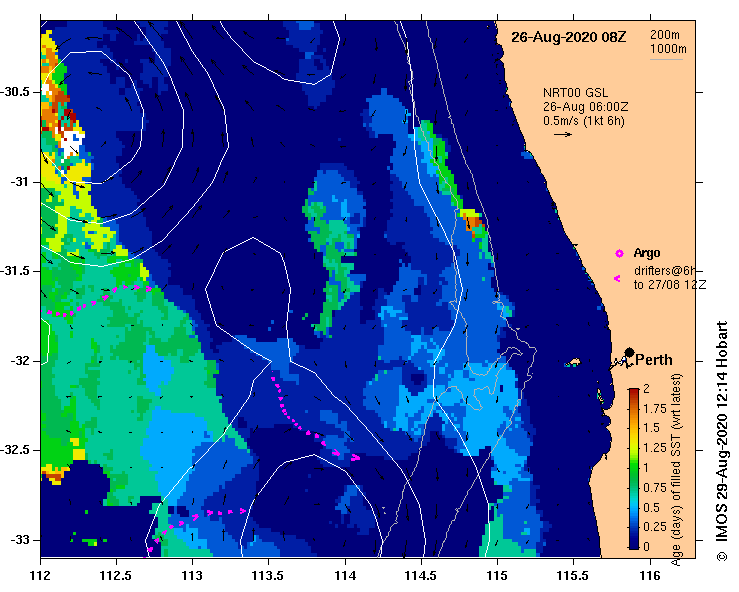Click the 'to 27/08 12Z' text
The height and width of the screenshot is (592, 739).
[x=670, y=285]
